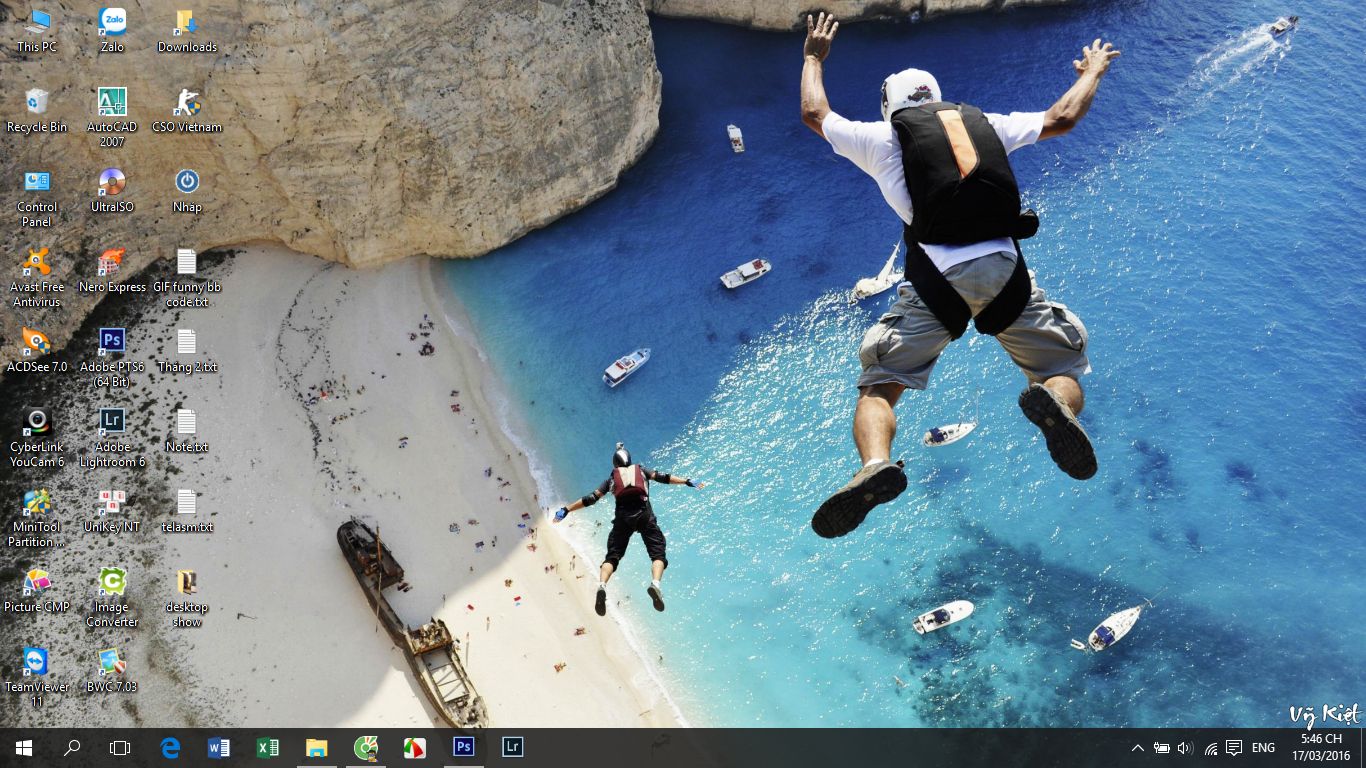Open Task View from taskbar
This screenshot has width=1366, height=768.
(x=120, y=747)
